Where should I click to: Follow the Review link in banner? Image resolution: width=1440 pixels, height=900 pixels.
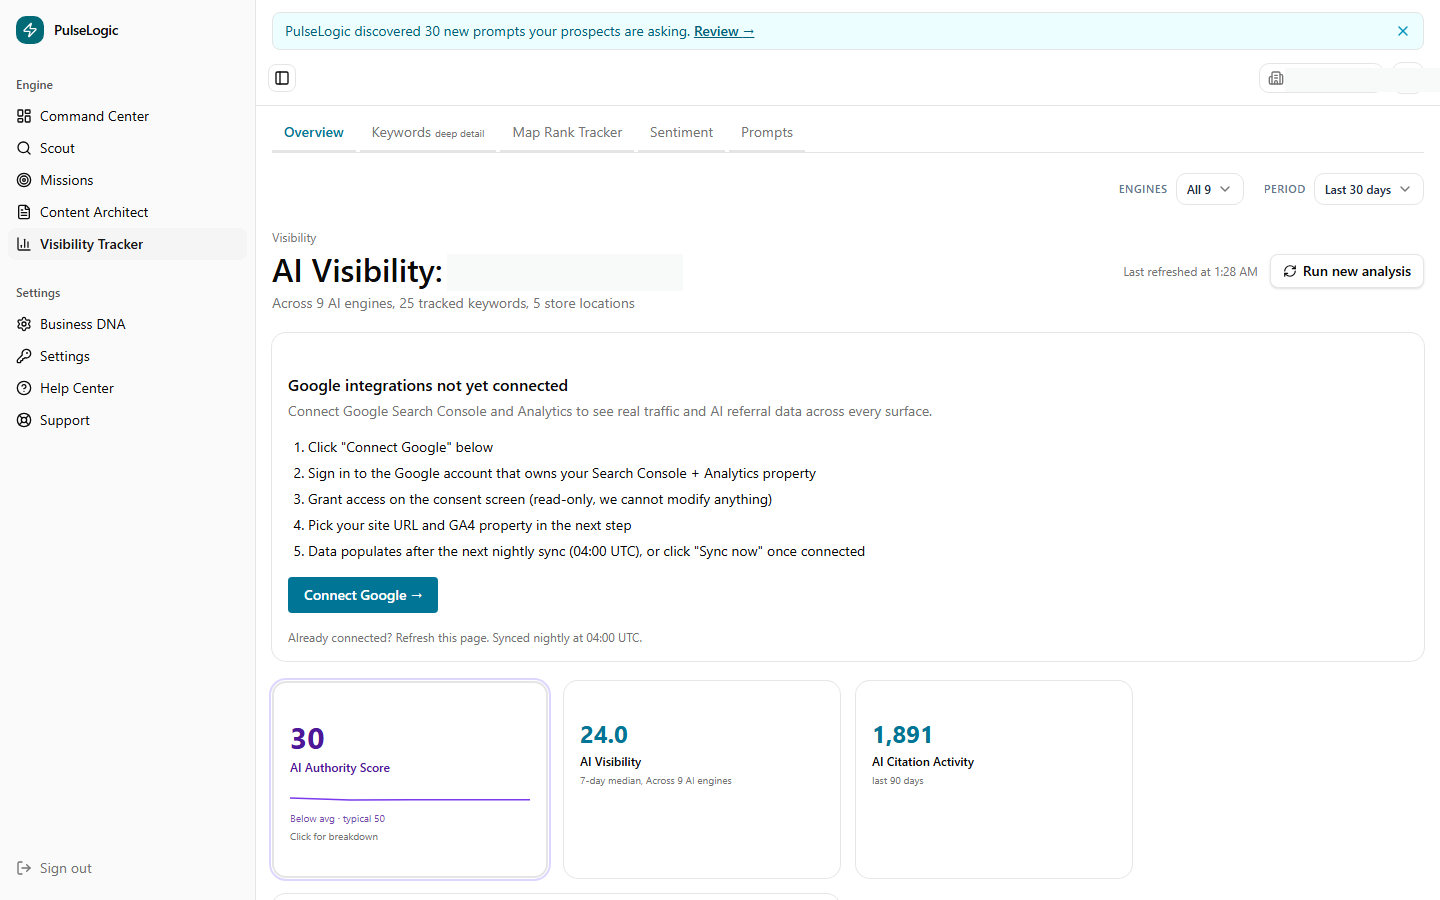coord(724,31)
